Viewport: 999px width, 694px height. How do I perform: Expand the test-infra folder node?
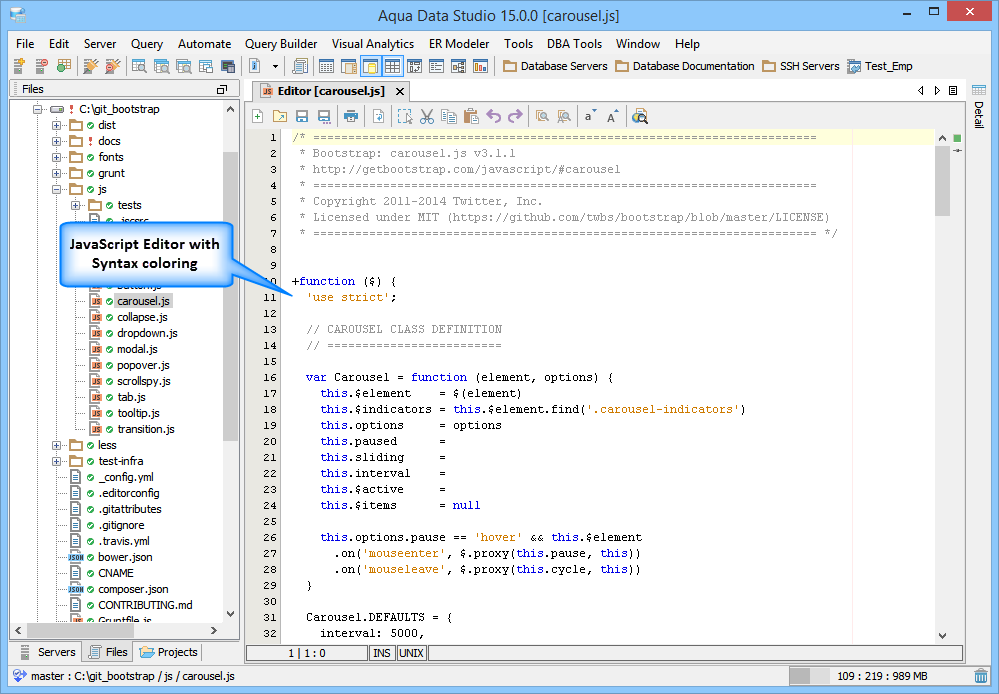57,461
